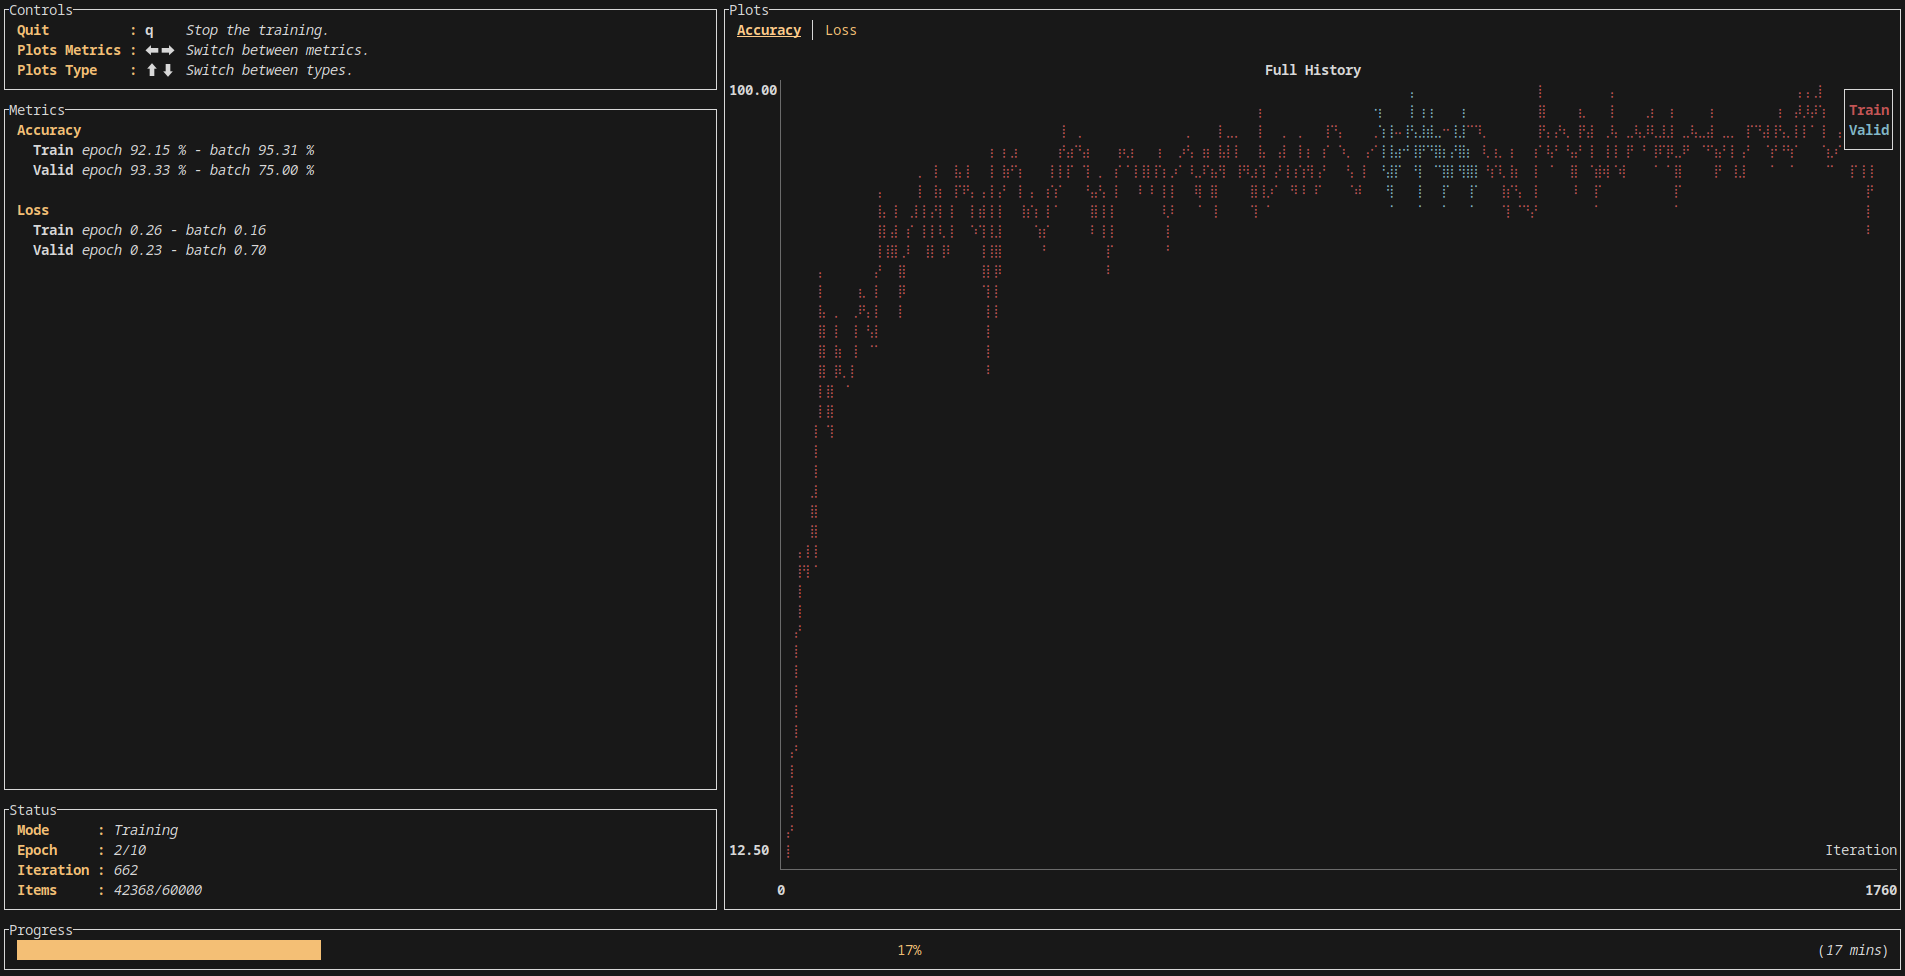
Task: Click the 1760 x-axis maximum label
Action: 1880,890
